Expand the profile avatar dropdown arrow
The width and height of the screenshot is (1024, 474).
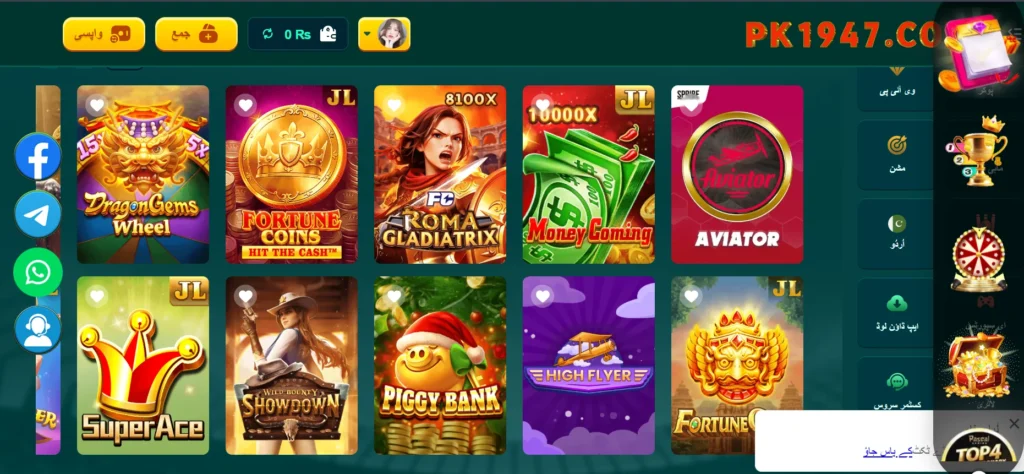(x=368, y=35)
